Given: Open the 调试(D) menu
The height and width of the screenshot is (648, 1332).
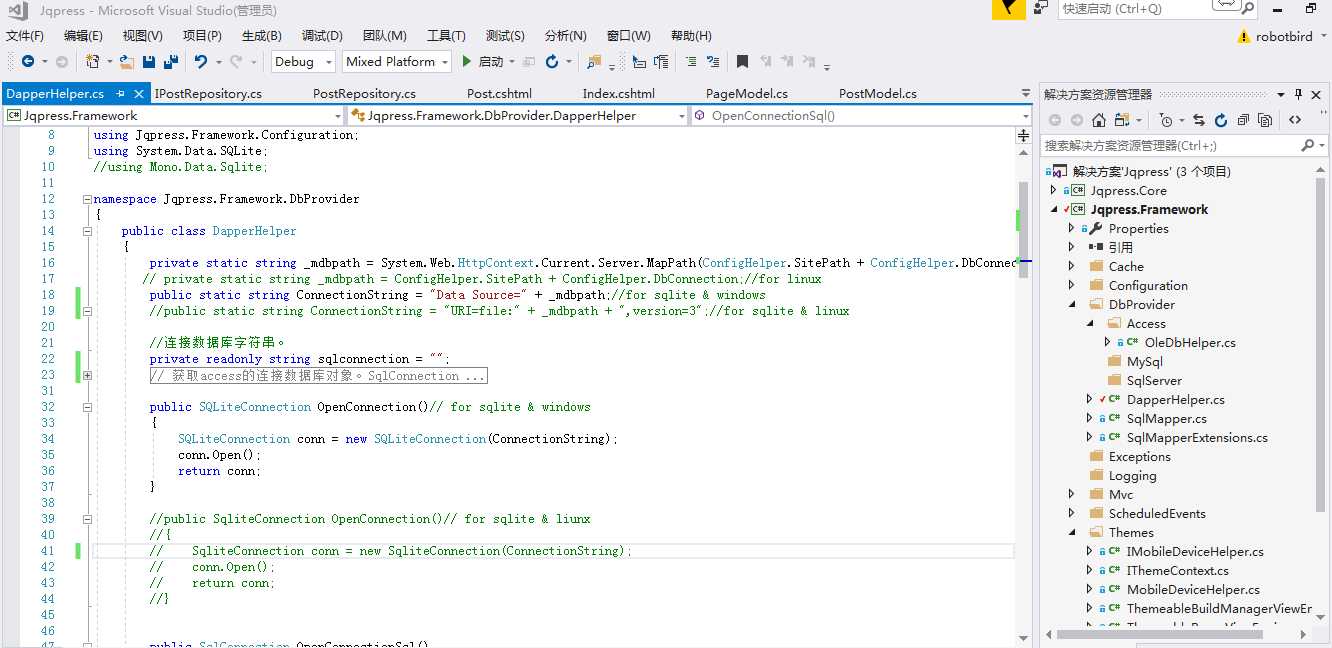Looking at the screenshot, I should coord(322,35).
